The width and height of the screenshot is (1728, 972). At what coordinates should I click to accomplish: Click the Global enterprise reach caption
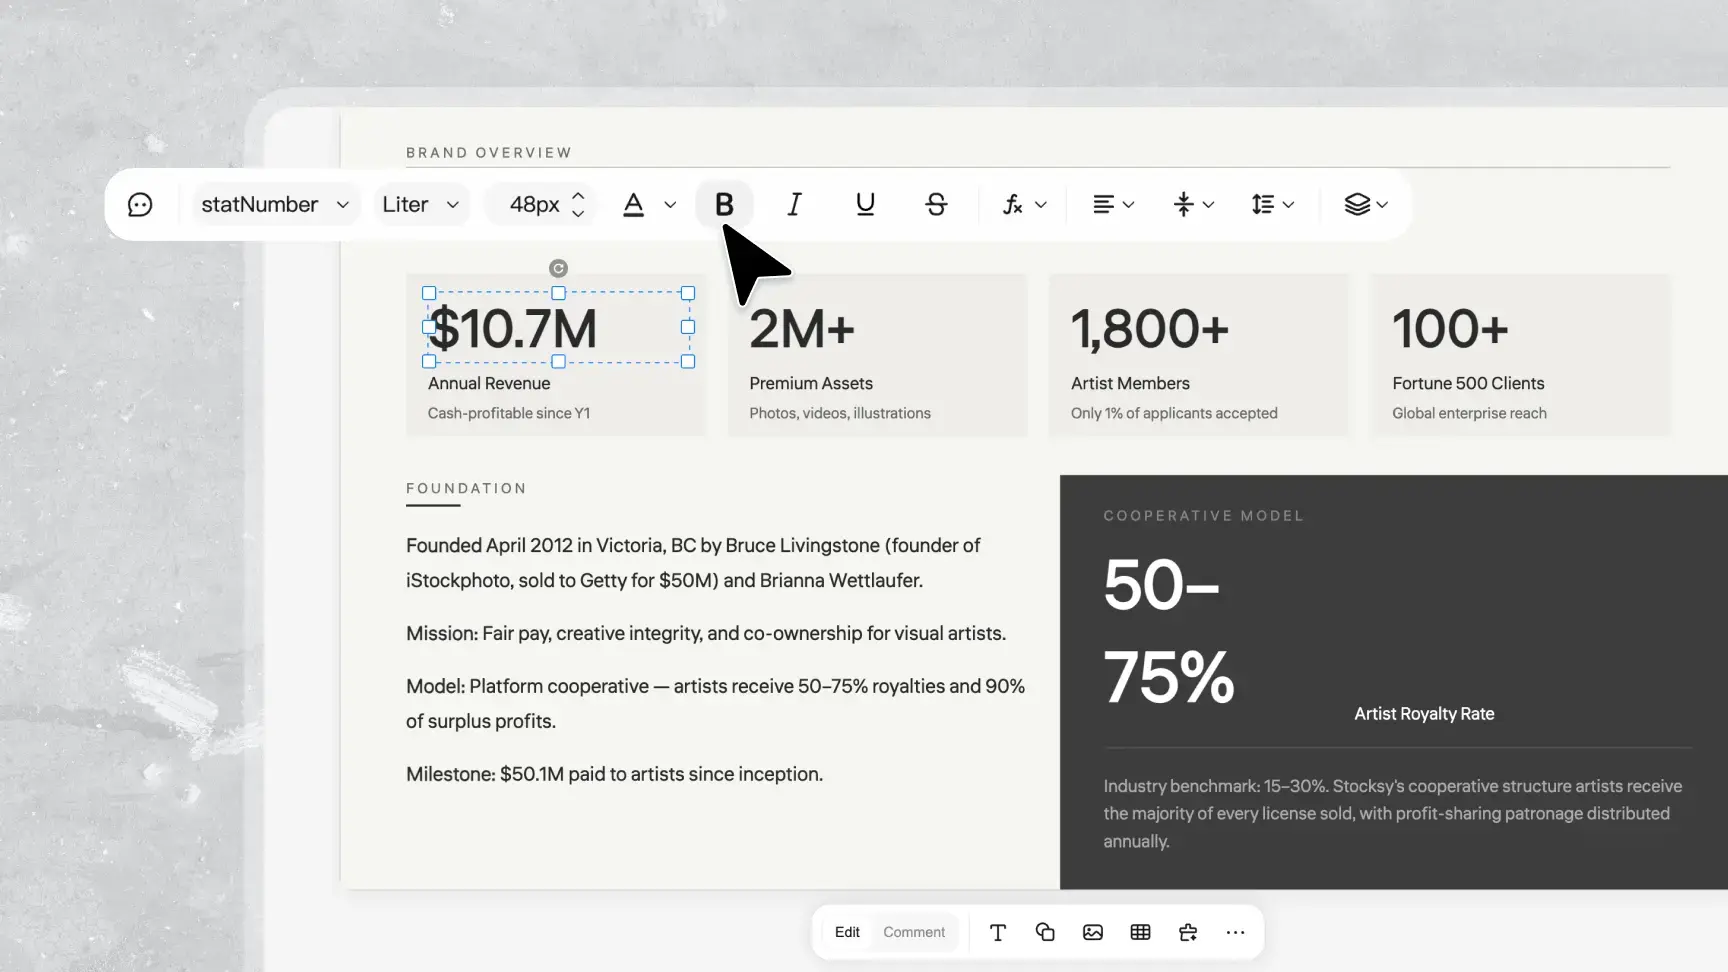[1469, 413]
